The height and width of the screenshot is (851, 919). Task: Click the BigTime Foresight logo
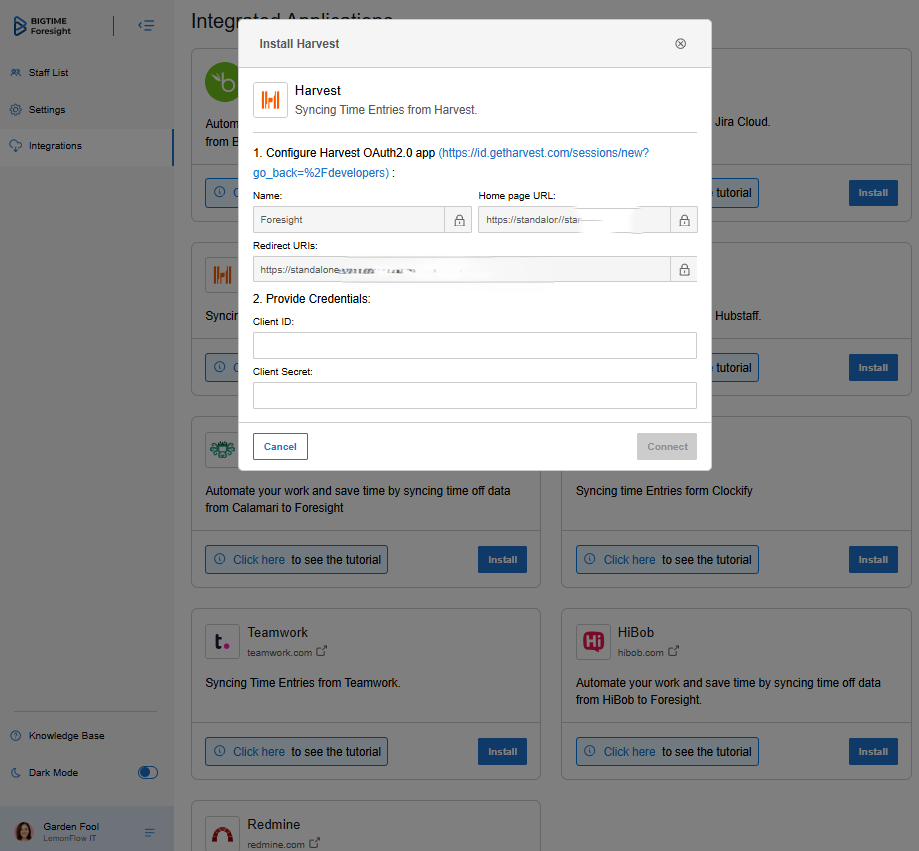pos(42,26)
